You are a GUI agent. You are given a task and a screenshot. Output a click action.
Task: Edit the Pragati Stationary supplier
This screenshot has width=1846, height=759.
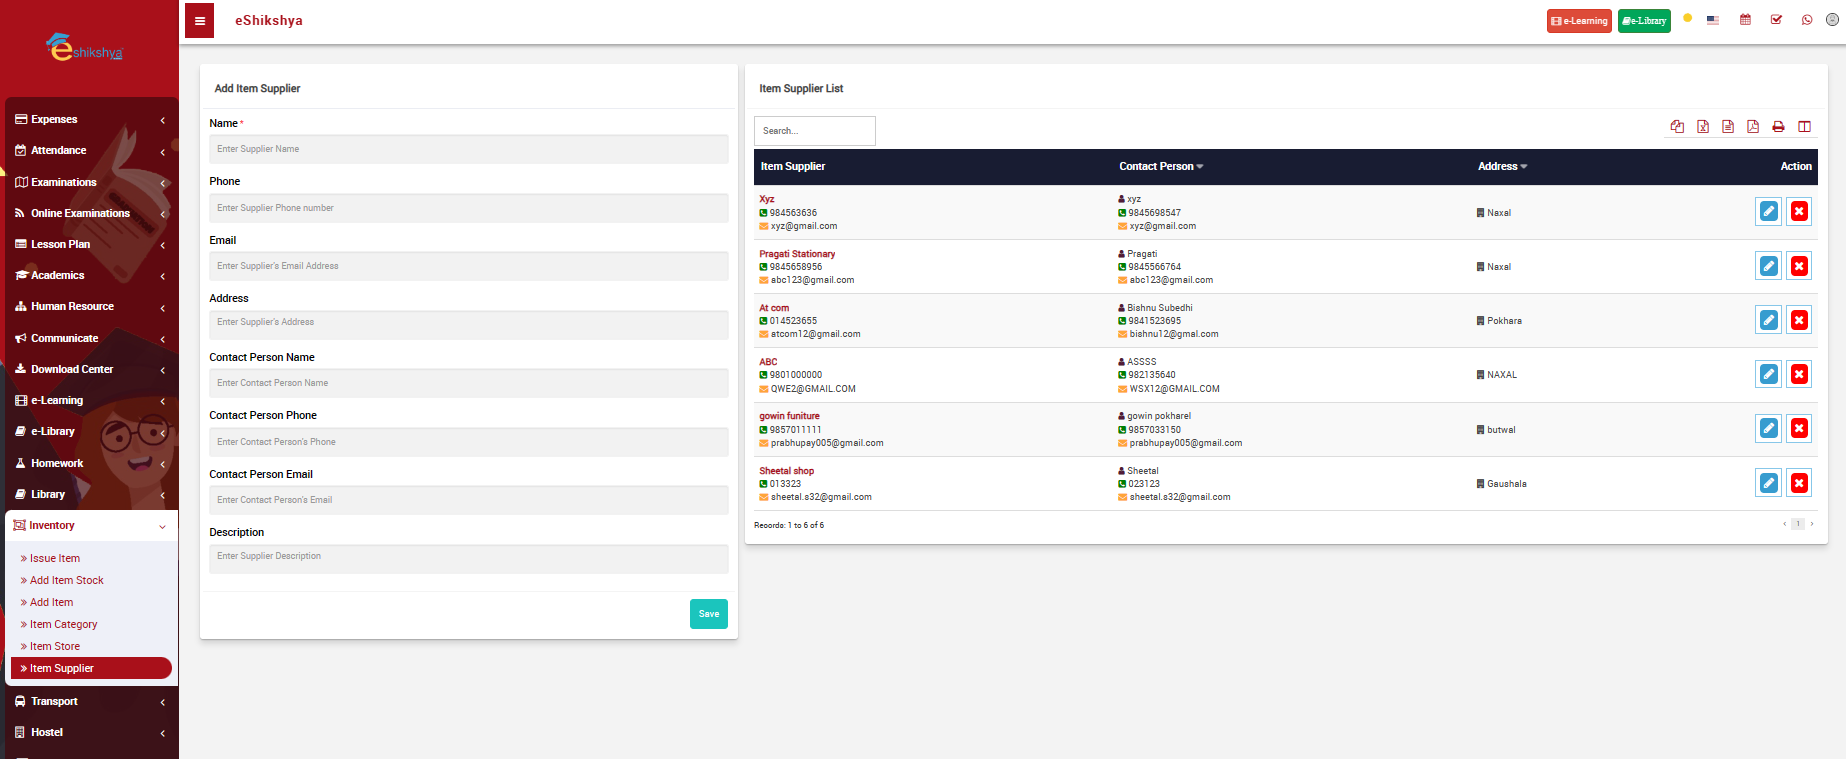pyautogui.click(x=1768, y=266)
